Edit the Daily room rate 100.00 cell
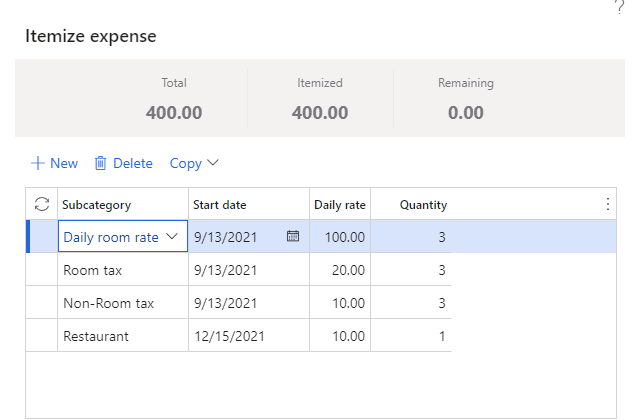632x420 pixels. point(340,237)
